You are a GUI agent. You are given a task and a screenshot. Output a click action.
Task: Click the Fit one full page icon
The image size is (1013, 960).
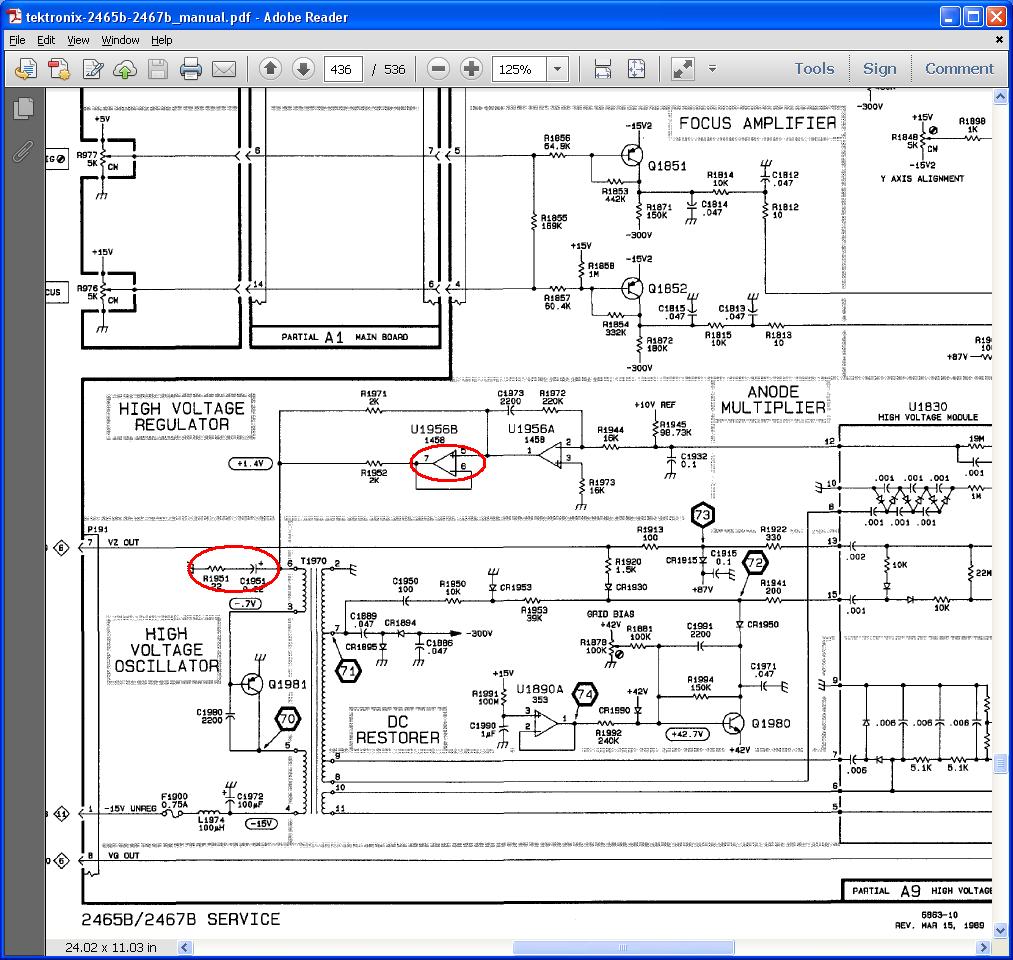pyautogui.click(x=636, y=68)
